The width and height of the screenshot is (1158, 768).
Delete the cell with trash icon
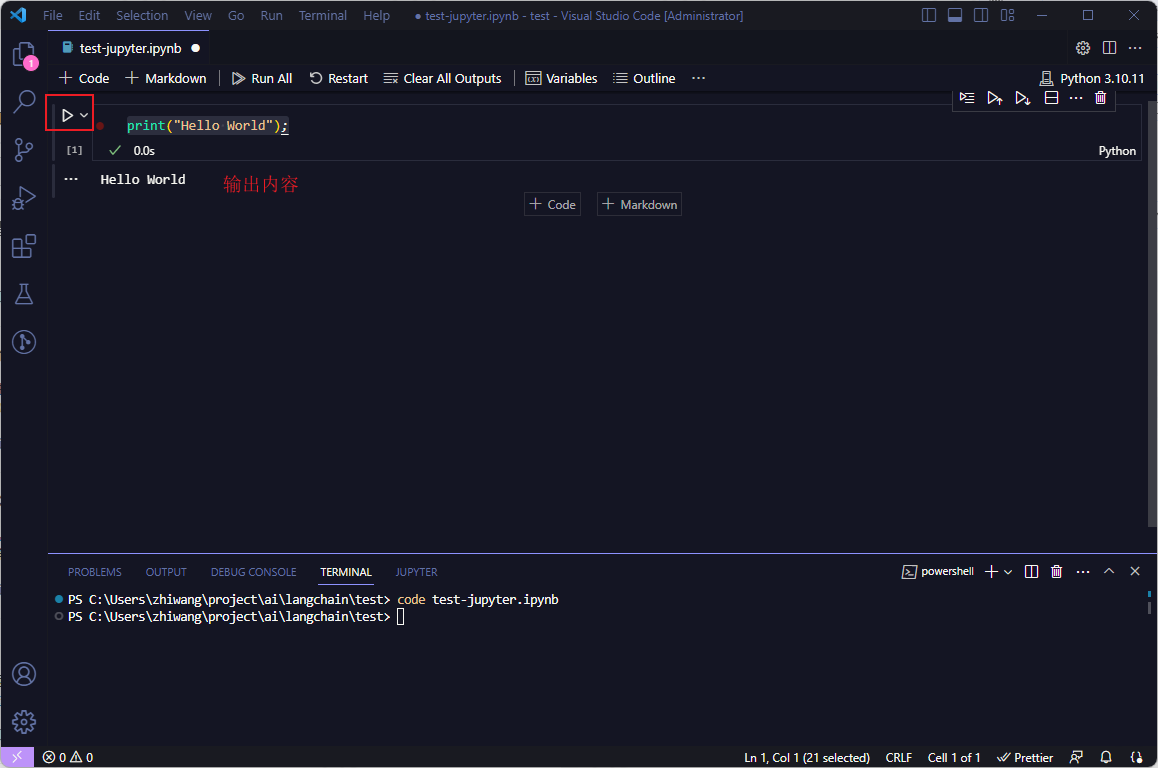[x=1100, y=97]
